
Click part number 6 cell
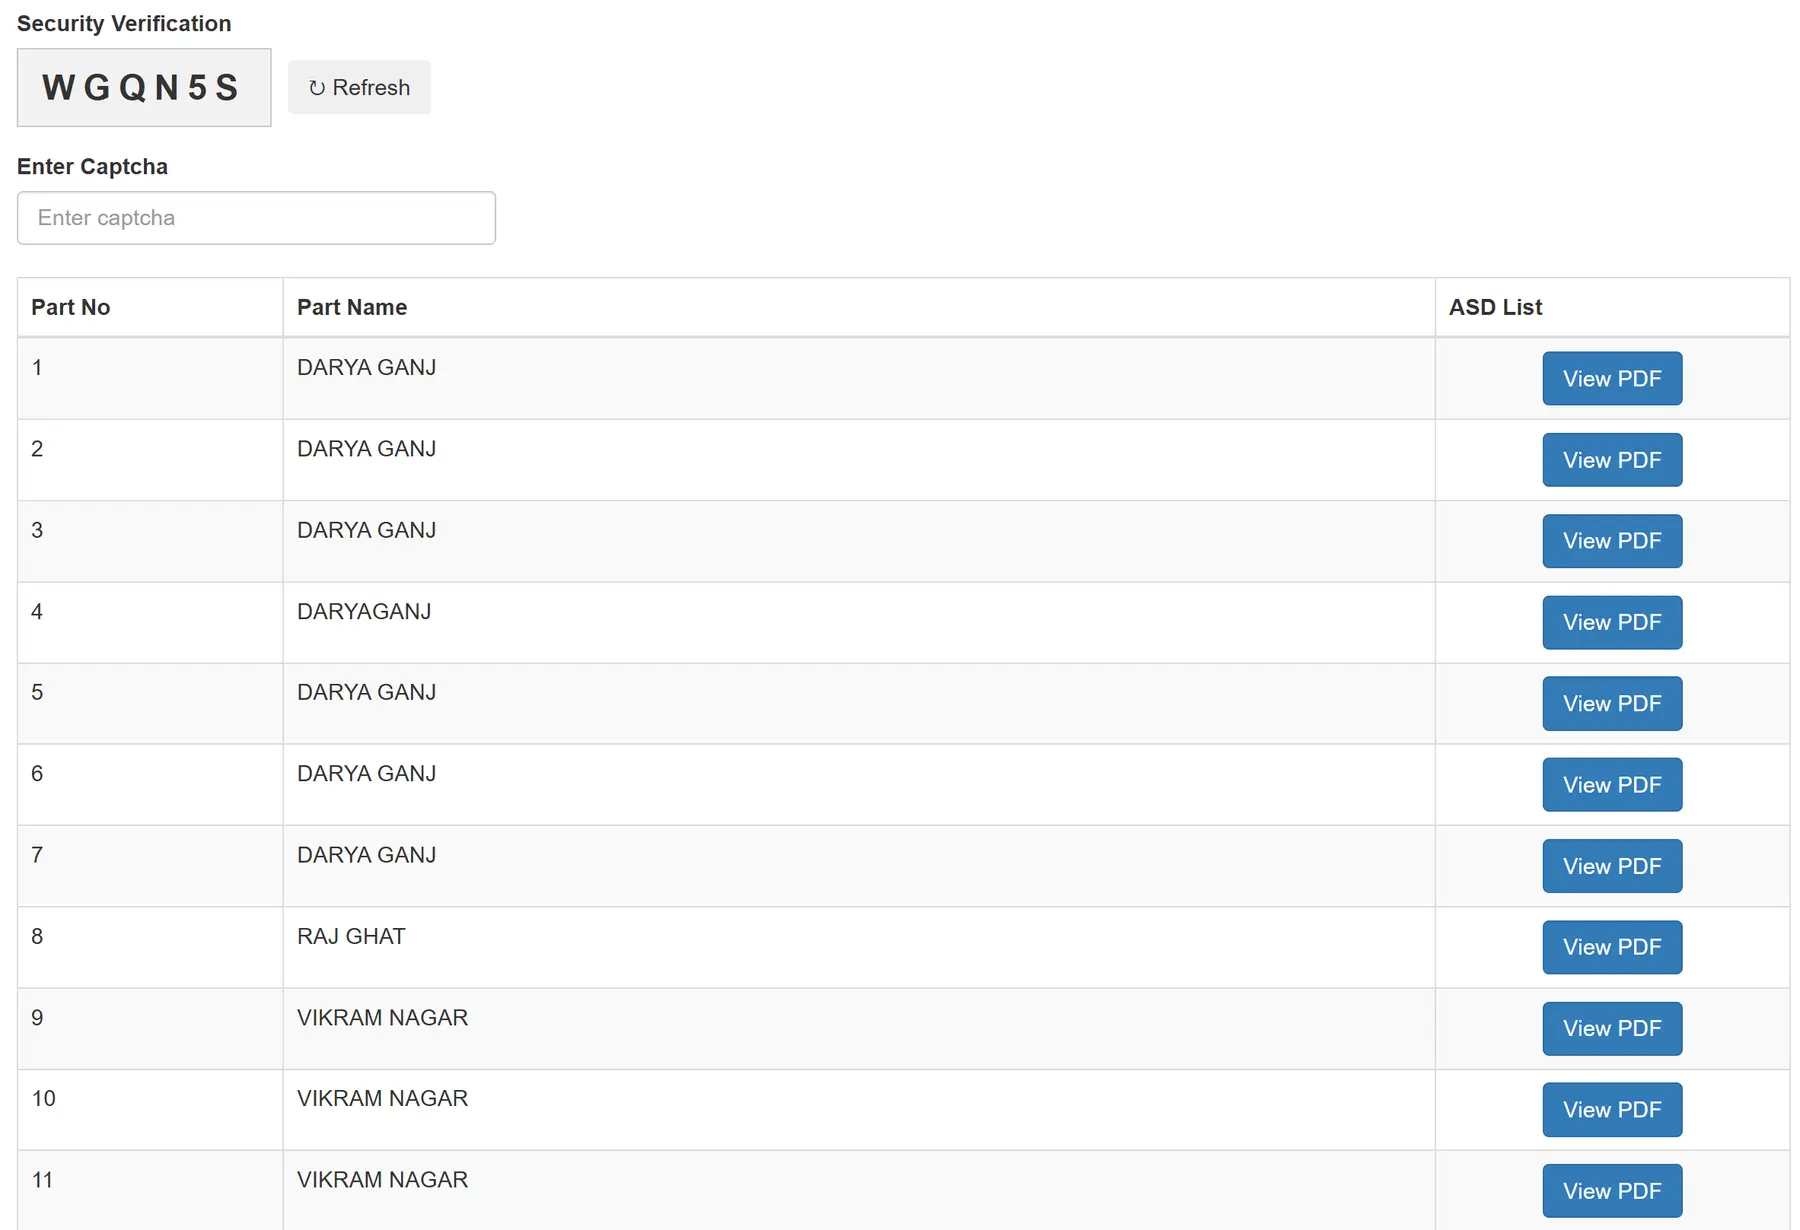coord(150,785)
